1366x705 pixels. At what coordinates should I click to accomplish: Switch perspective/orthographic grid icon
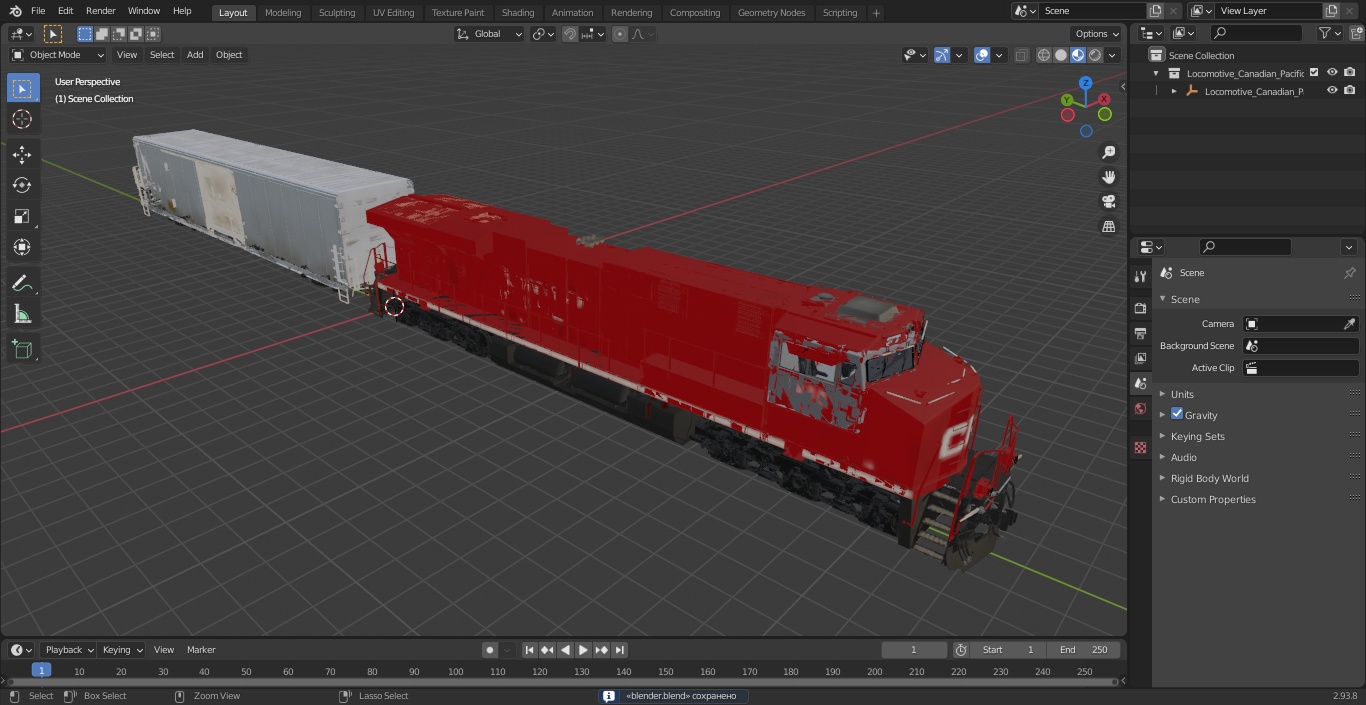(x=1109, y=226)
